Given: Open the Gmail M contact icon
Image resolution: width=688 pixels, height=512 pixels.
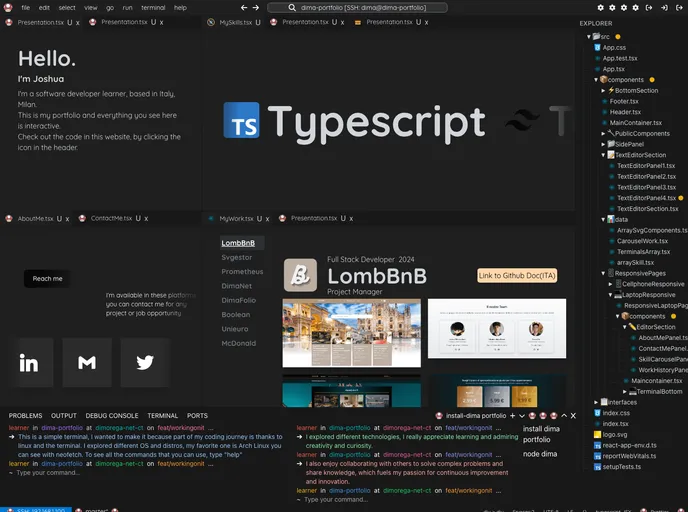Looking at the screenshot, I should pos(87,363).
